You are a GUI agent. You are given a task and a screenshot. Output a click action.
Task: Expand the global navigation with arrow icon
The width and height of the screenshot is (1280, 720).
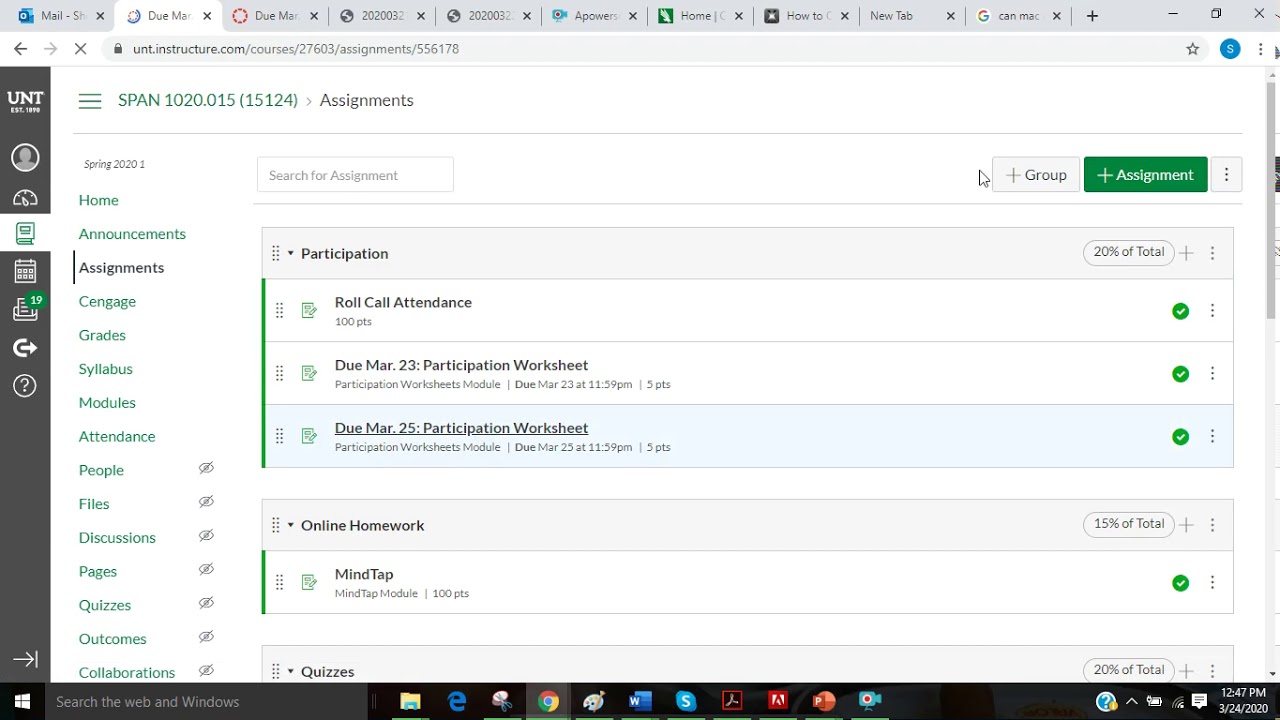point(25,659)
